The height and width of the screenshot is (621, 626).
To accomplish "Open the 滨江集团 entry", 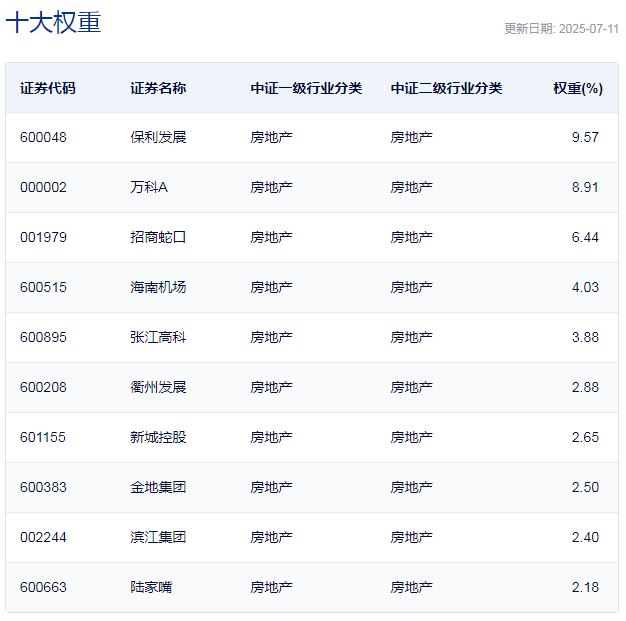I will [x=158, y=537].
